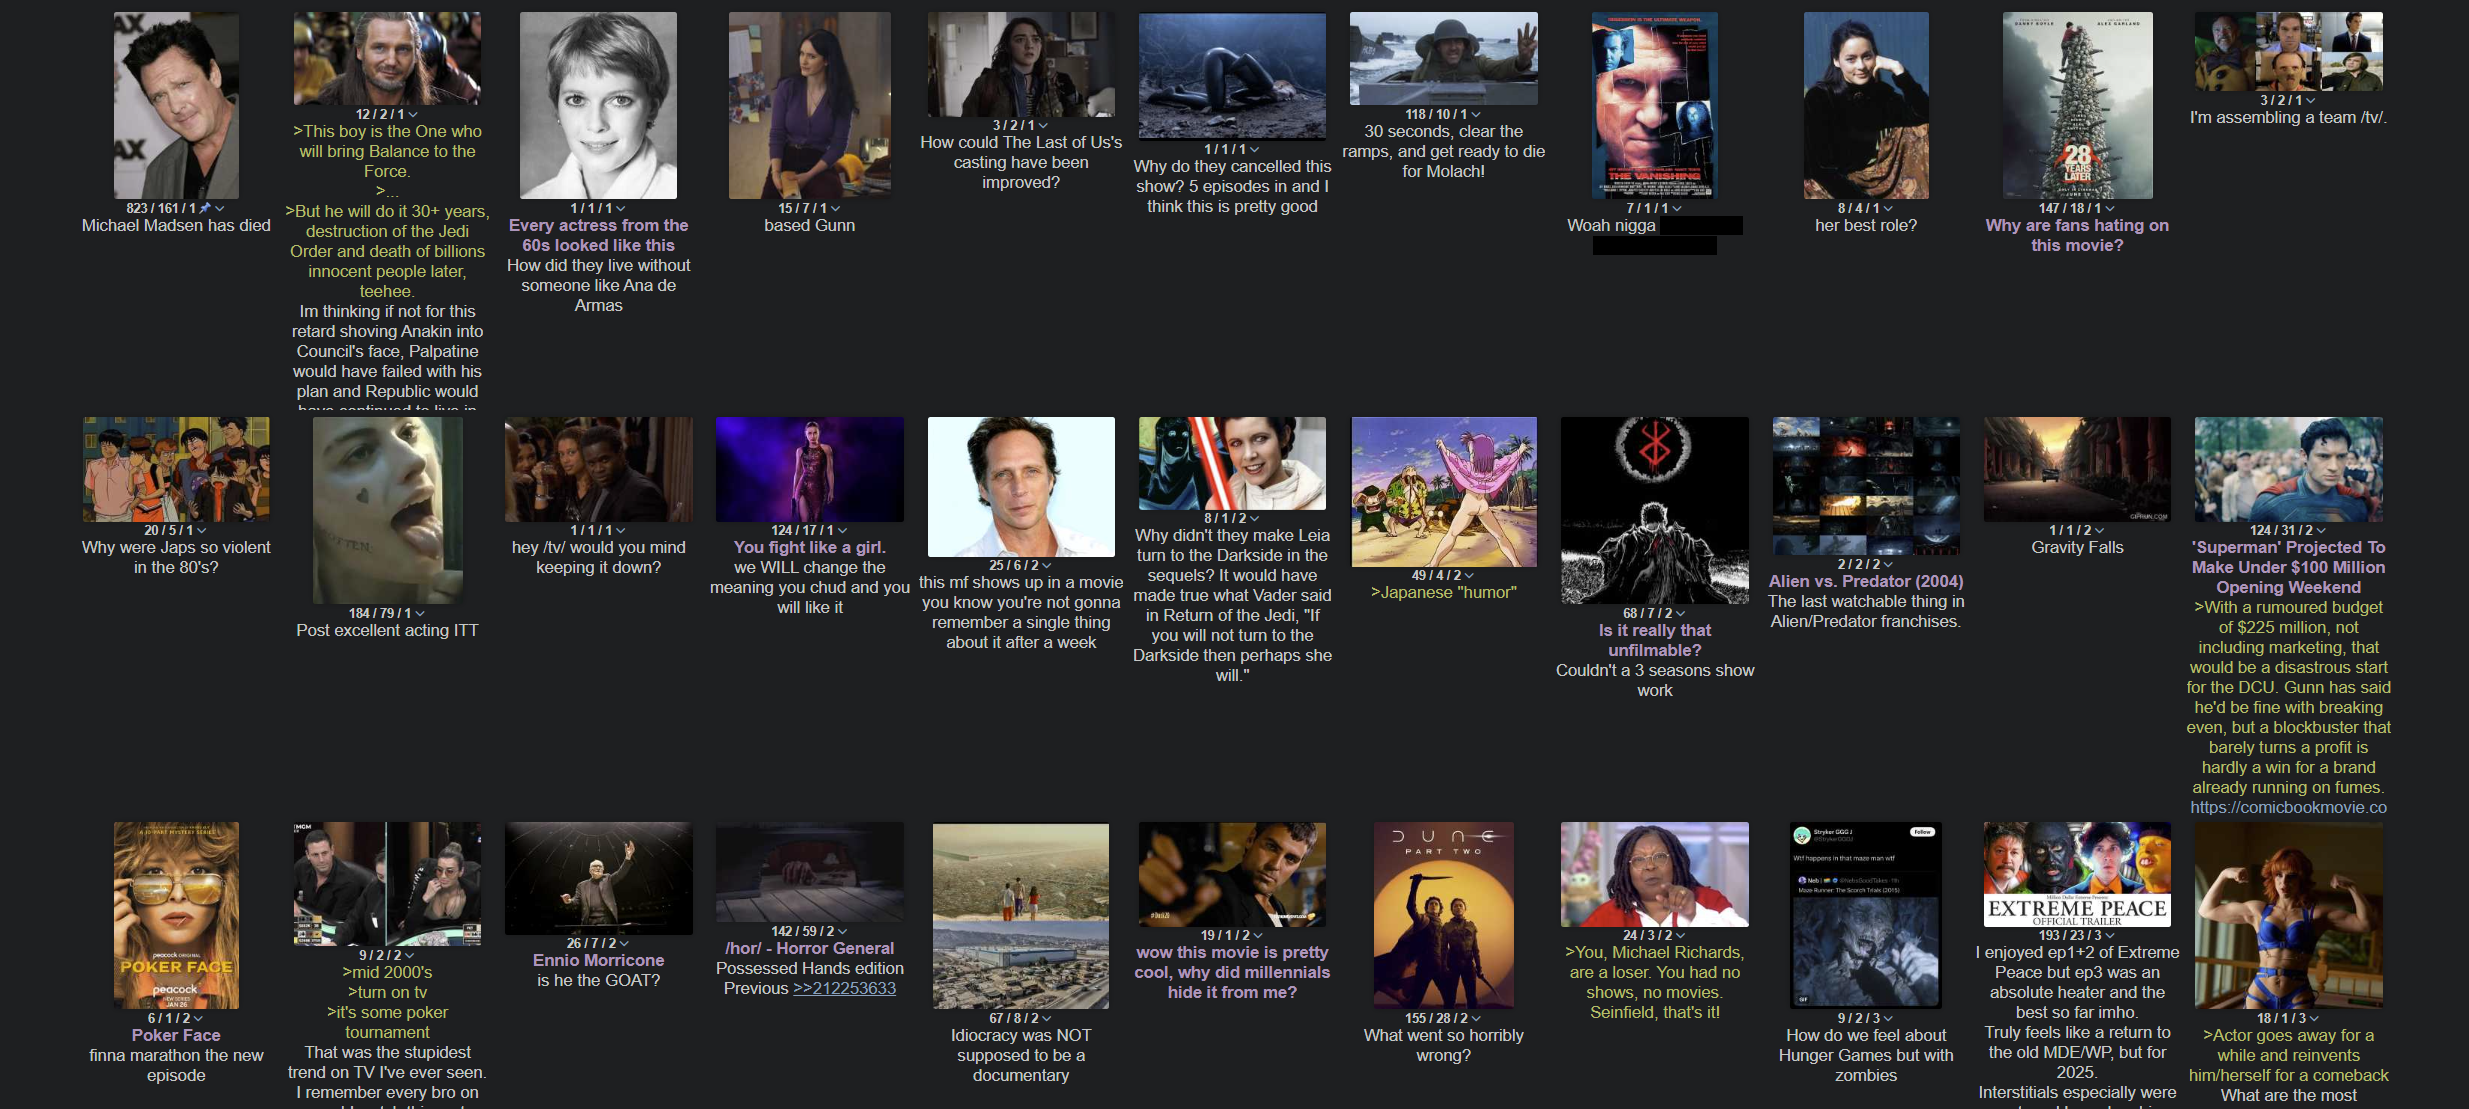Open the arrow menu after 124 / 31 / 2
2469x1109 pixels.
point(2321,530)
